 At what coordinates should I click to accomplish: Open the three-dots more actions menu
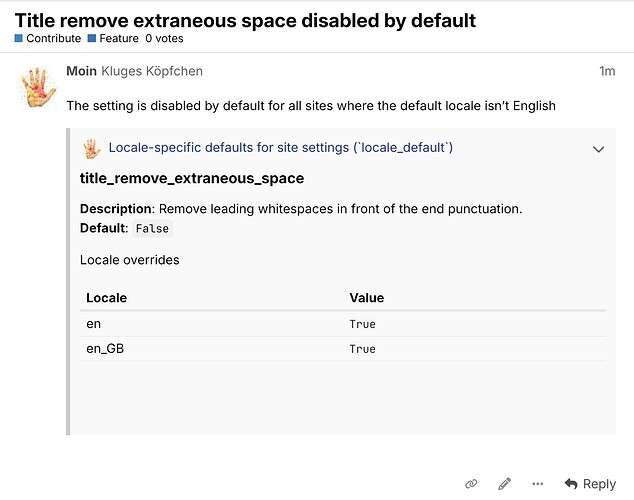point(537,483)
